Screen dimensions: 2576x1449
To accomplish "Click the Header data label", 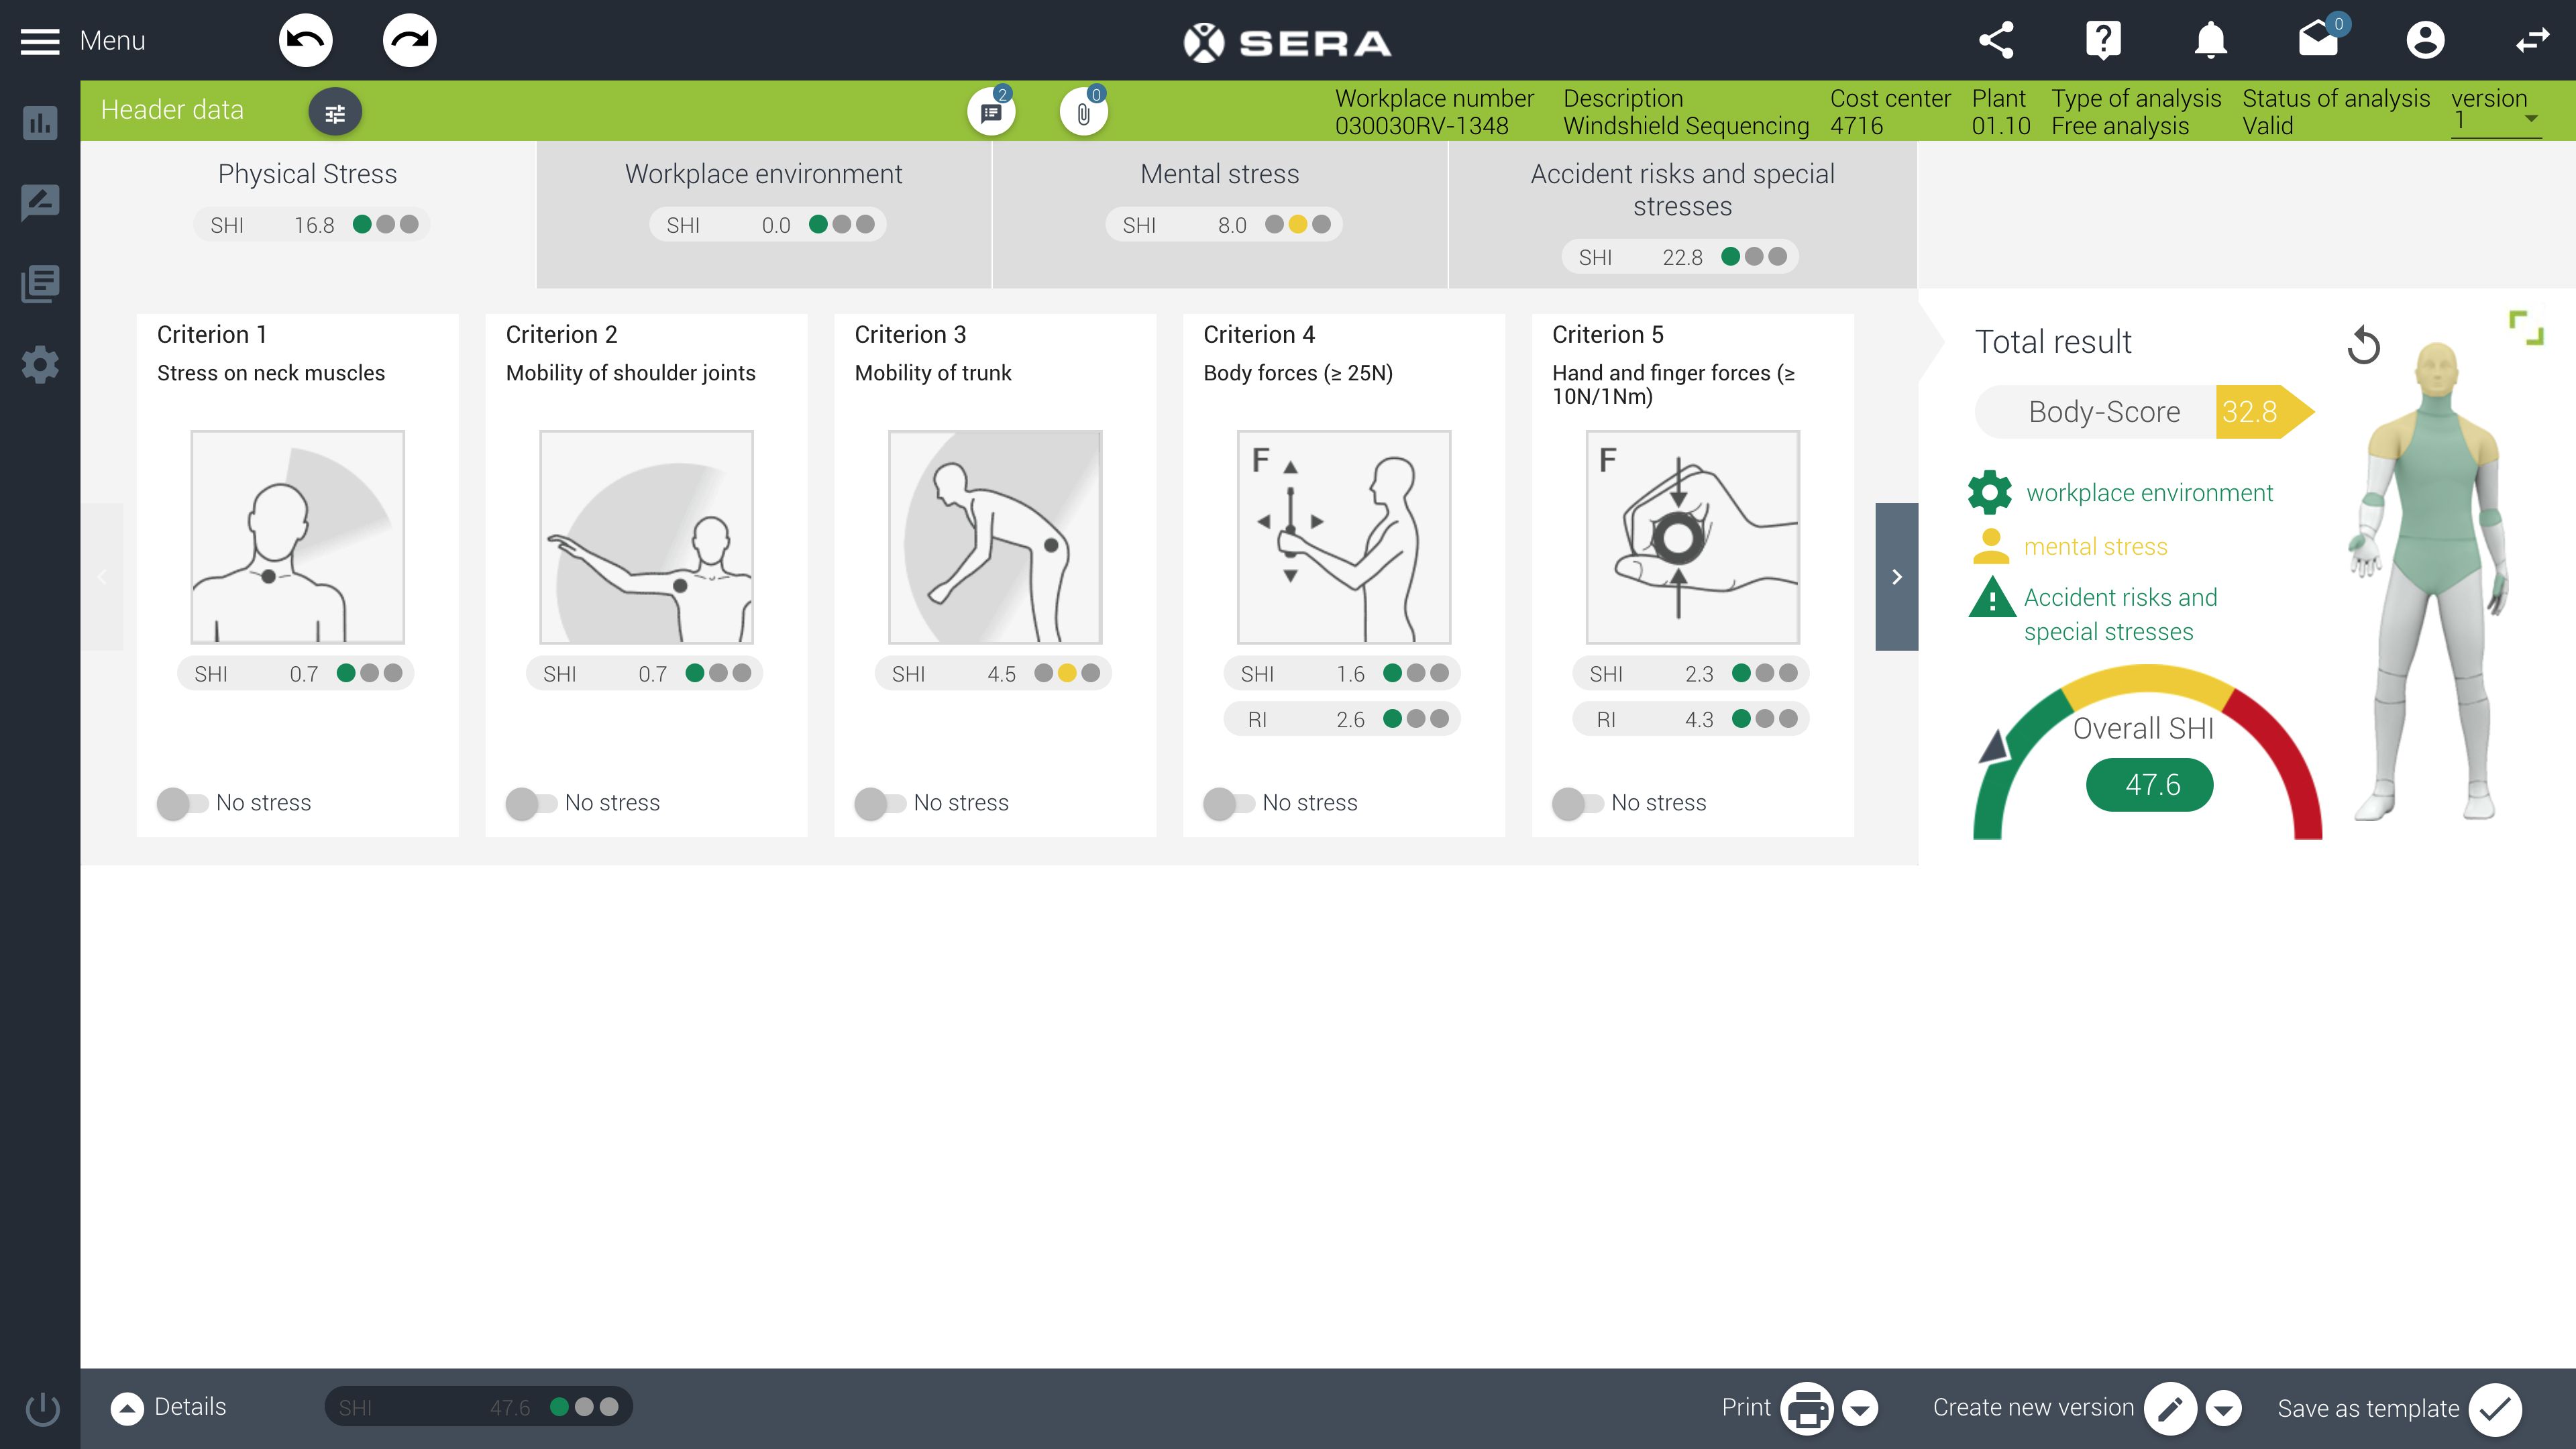I will coord(172,110).
